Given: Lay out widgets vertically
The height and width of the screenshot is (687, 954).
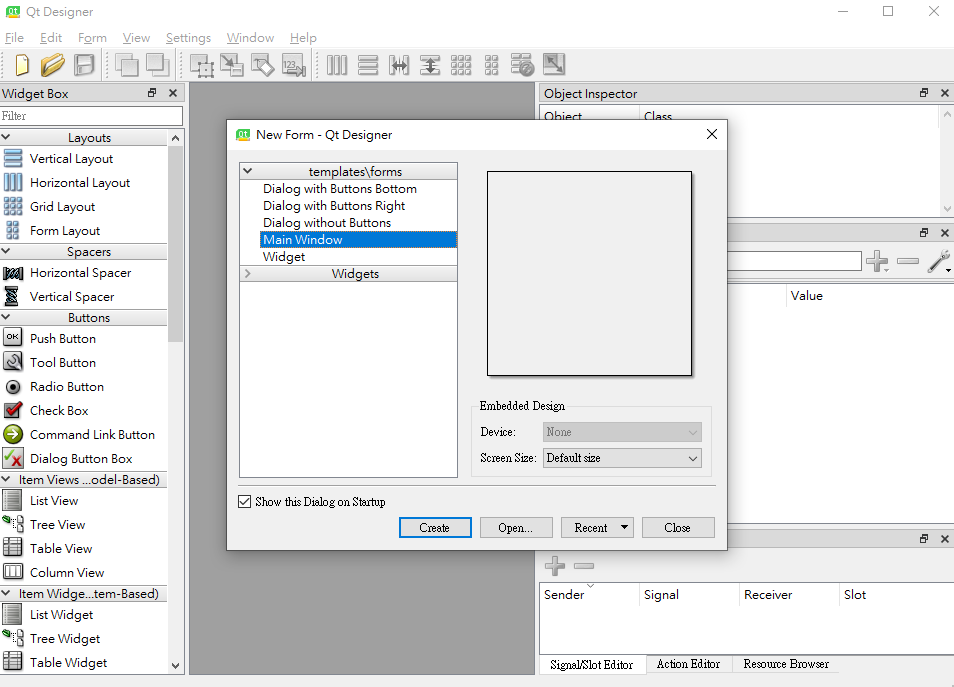Looking at the screenshot, I should [368, 65].
